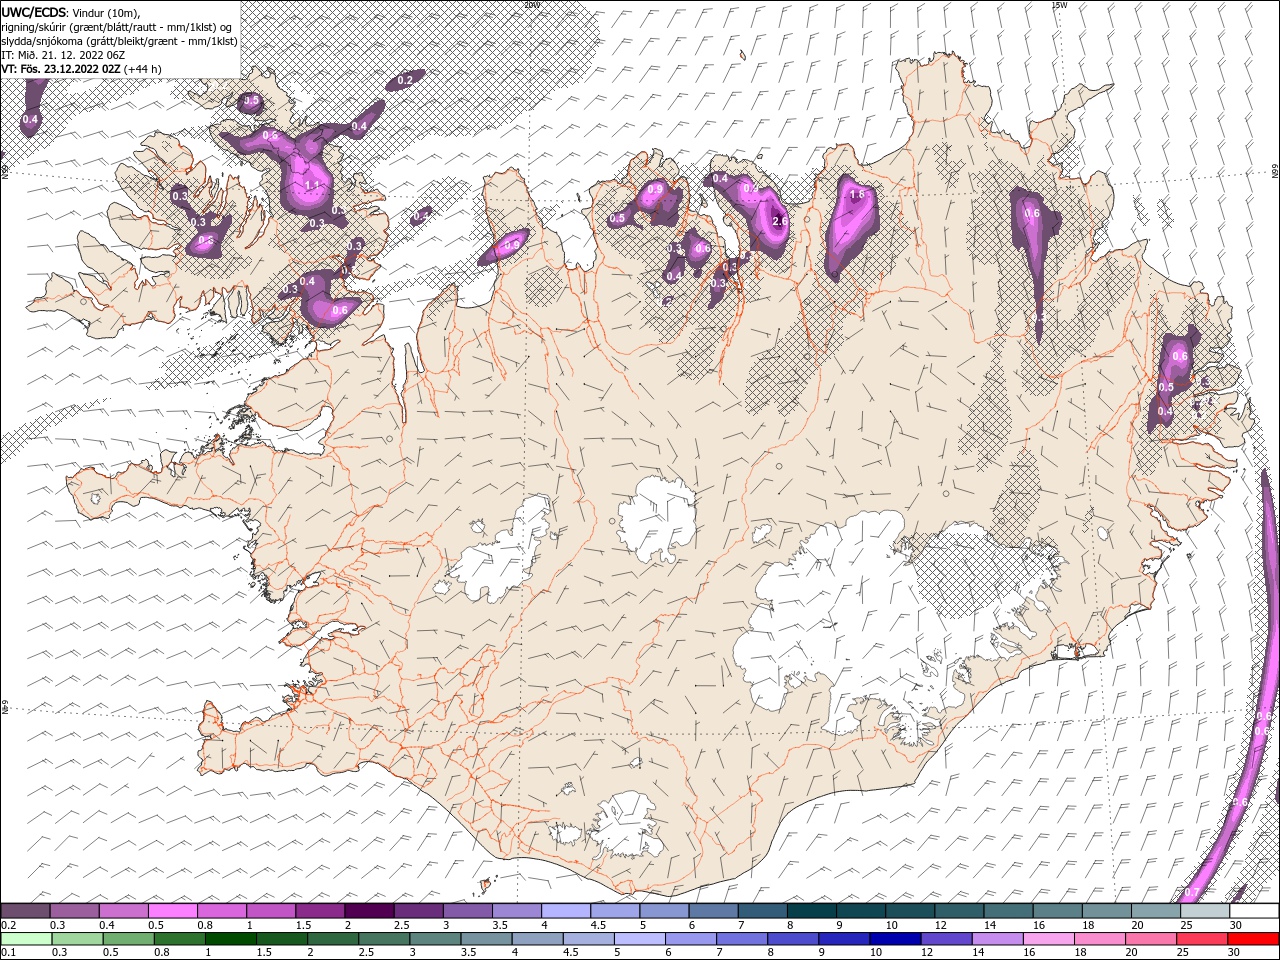Image resolution: width=1280 pixels, height=960 pixels.
Task: Click the valid time 'VT: Fös. 23.12.2022 02Z' line
Action: [63, 69]
